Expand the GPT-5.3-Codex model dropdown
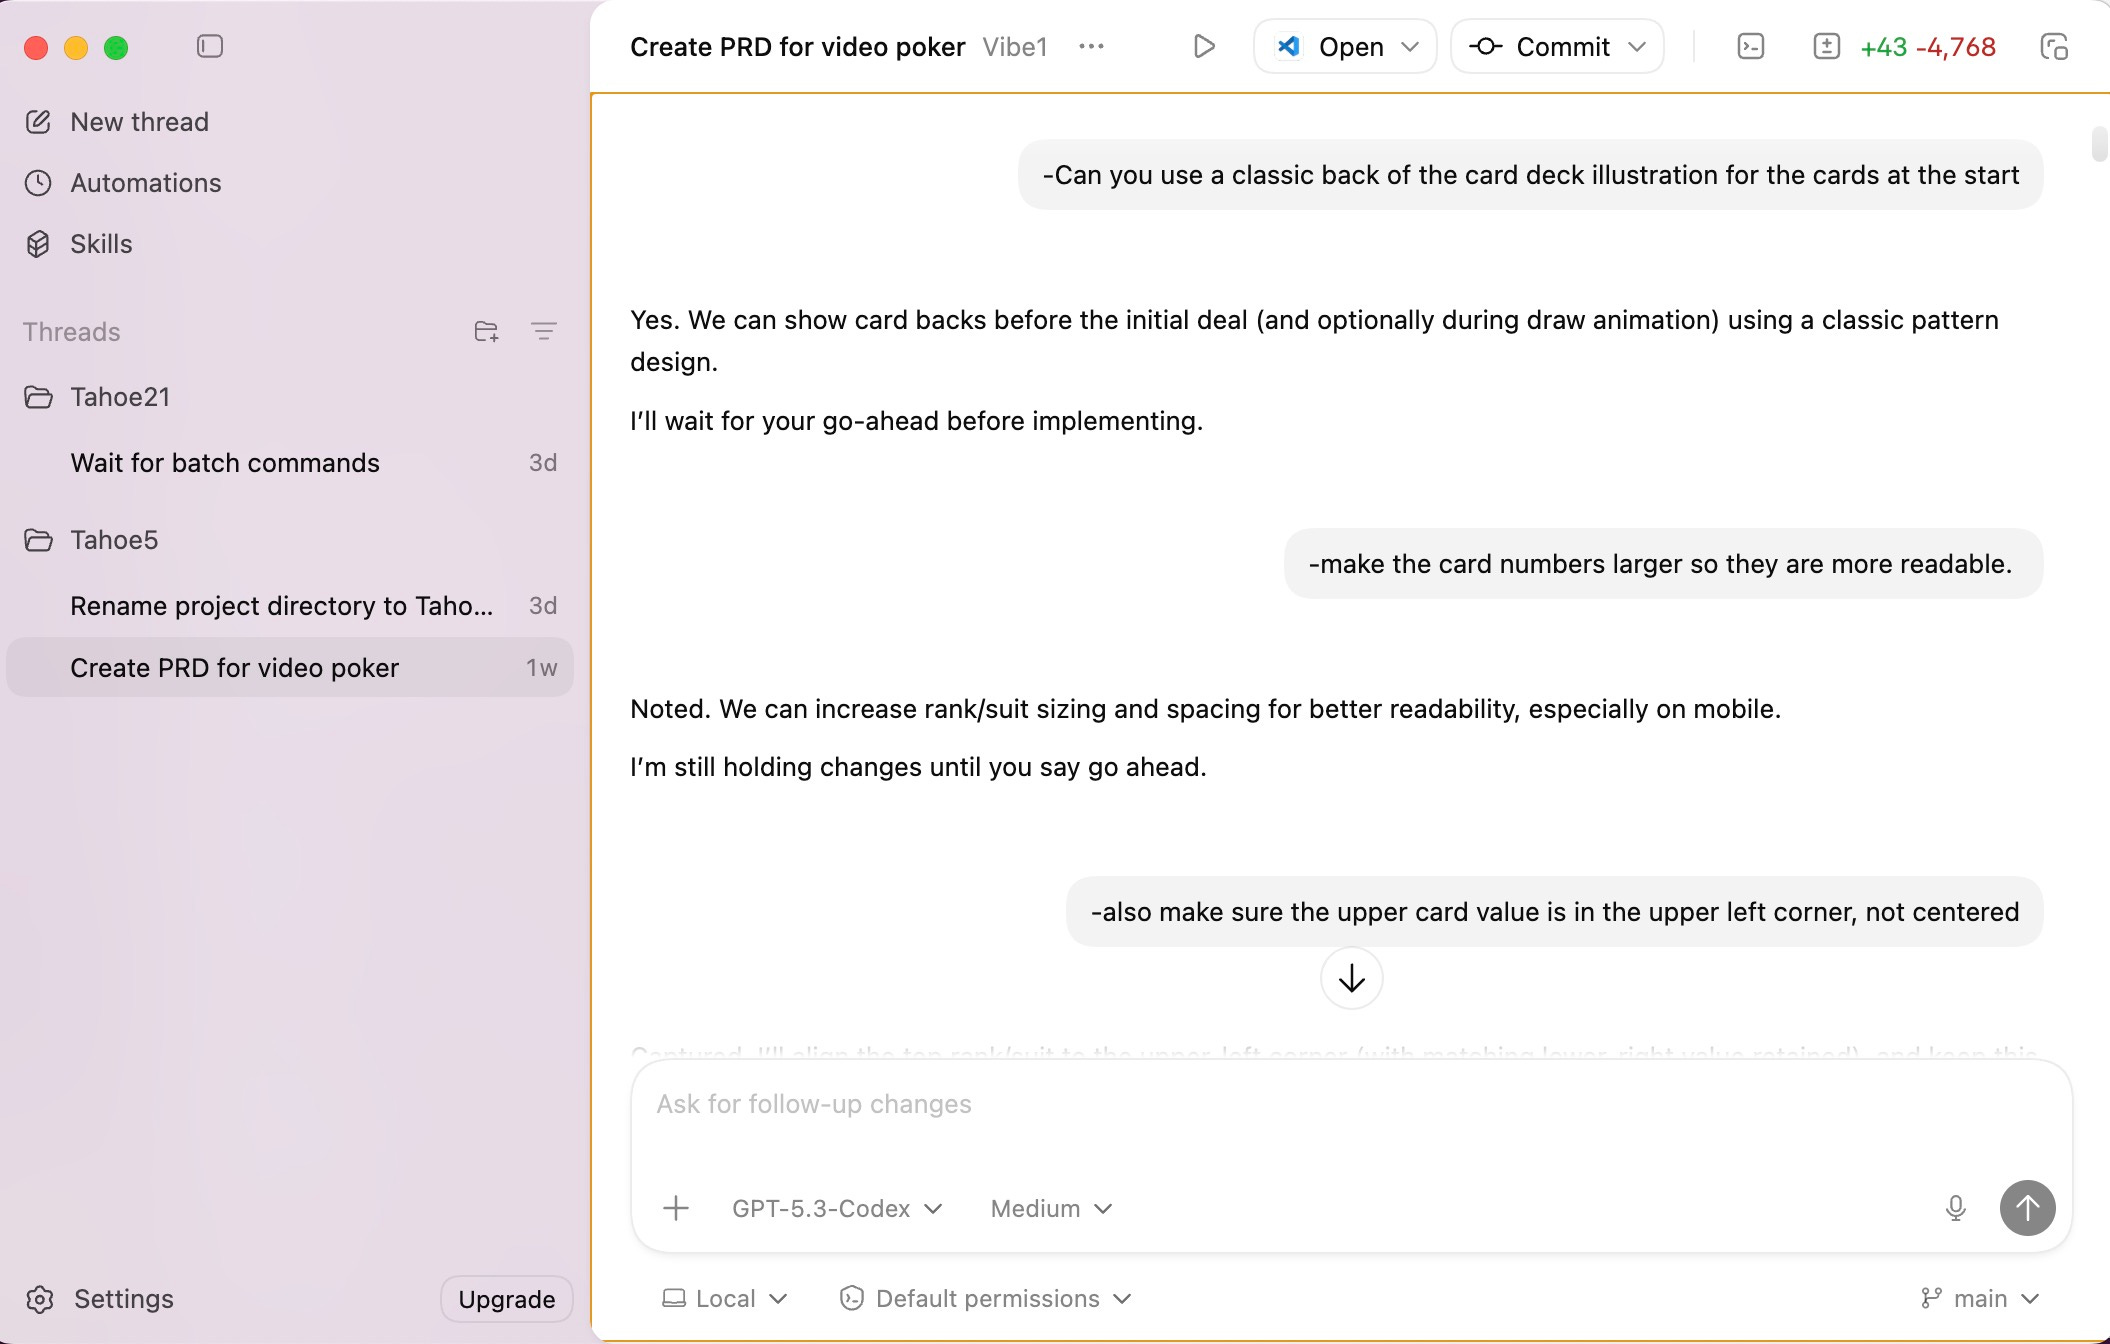 [x=837, y=1208]
